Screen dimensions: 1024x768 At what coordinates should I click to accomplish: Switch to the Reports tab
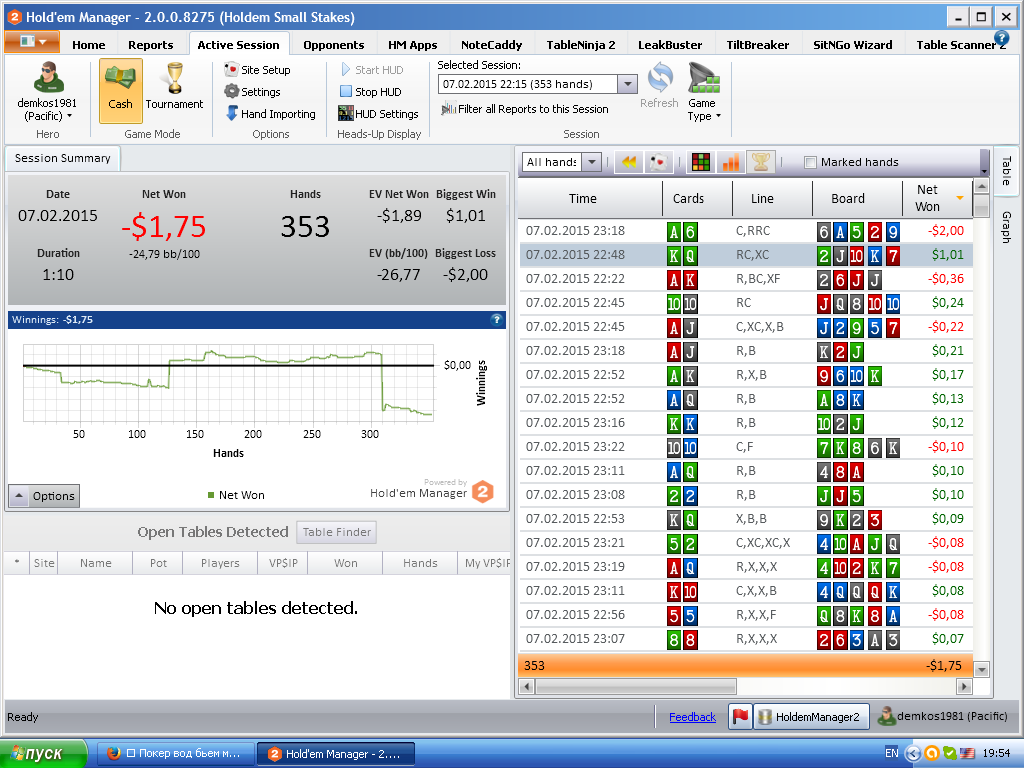click(150, 44)
